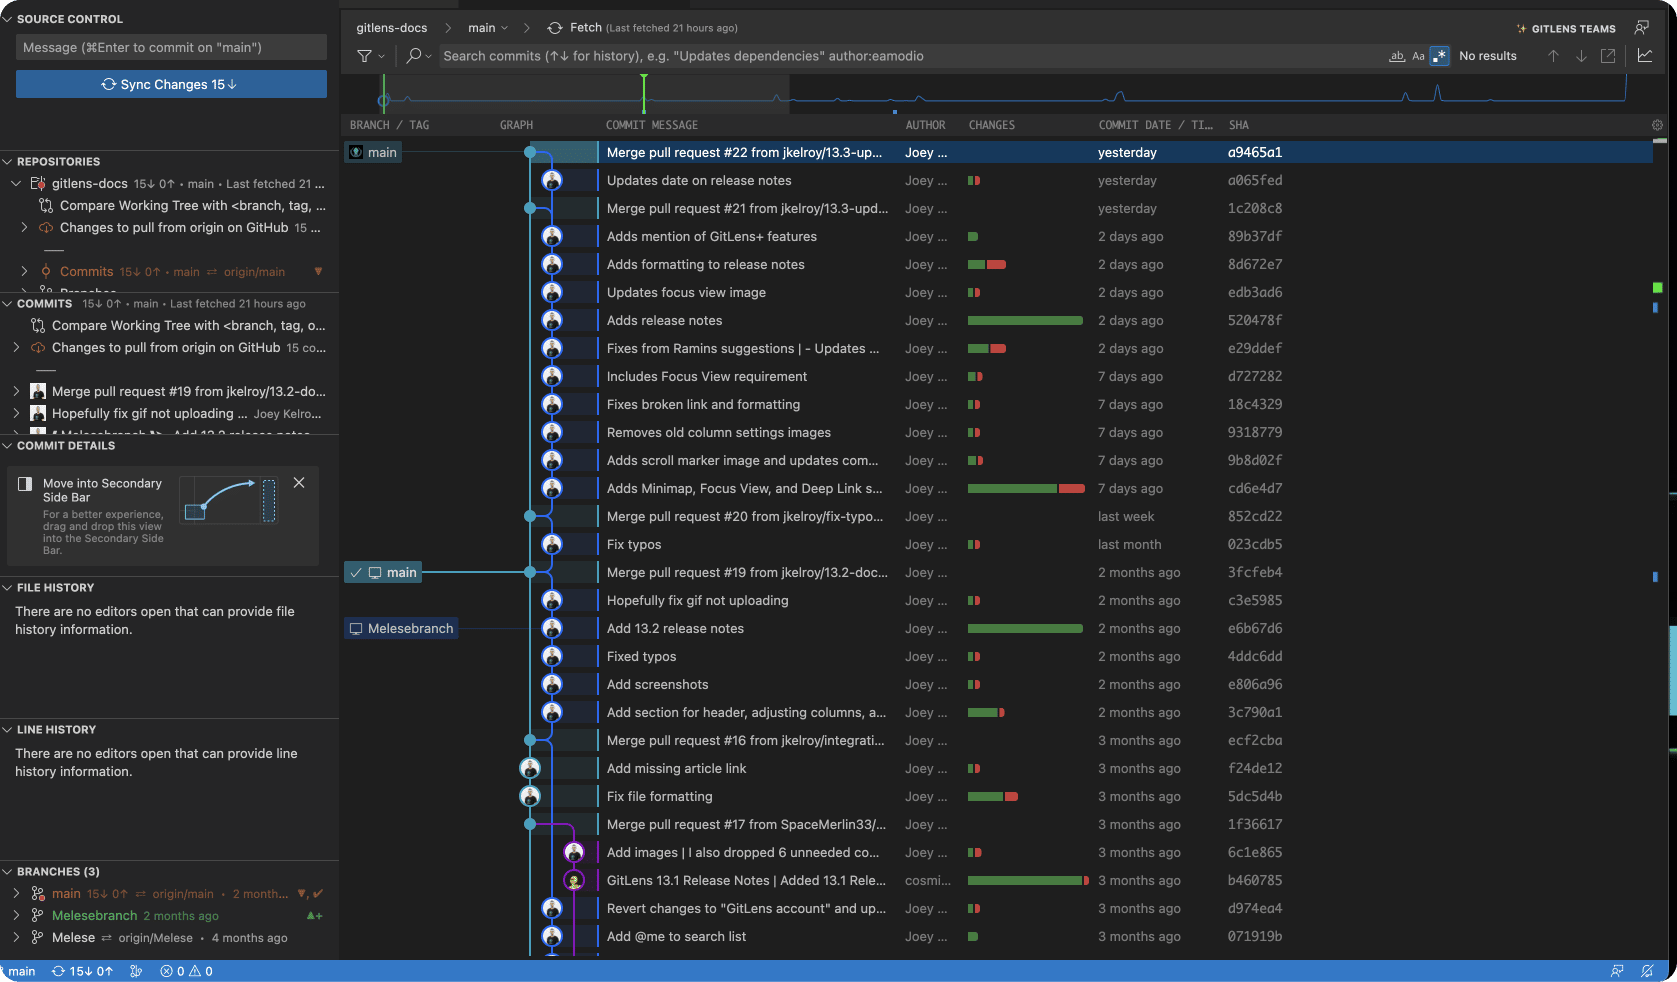
Task: Open graph column settings gear
Action: coord(1657,125)
